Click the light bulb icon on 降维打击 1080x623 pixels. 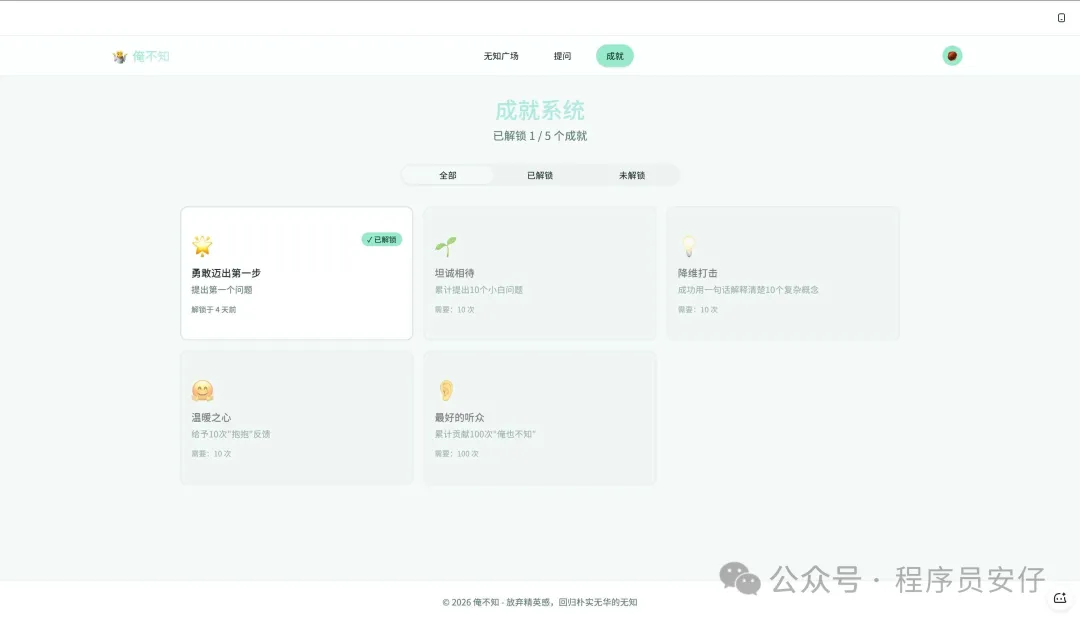click(688, 246)
